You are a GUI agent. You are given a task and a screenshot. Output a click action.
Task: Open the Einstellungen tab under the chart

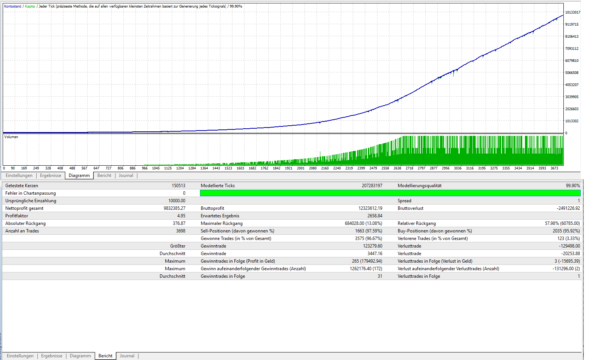click(x=19, y=176)
